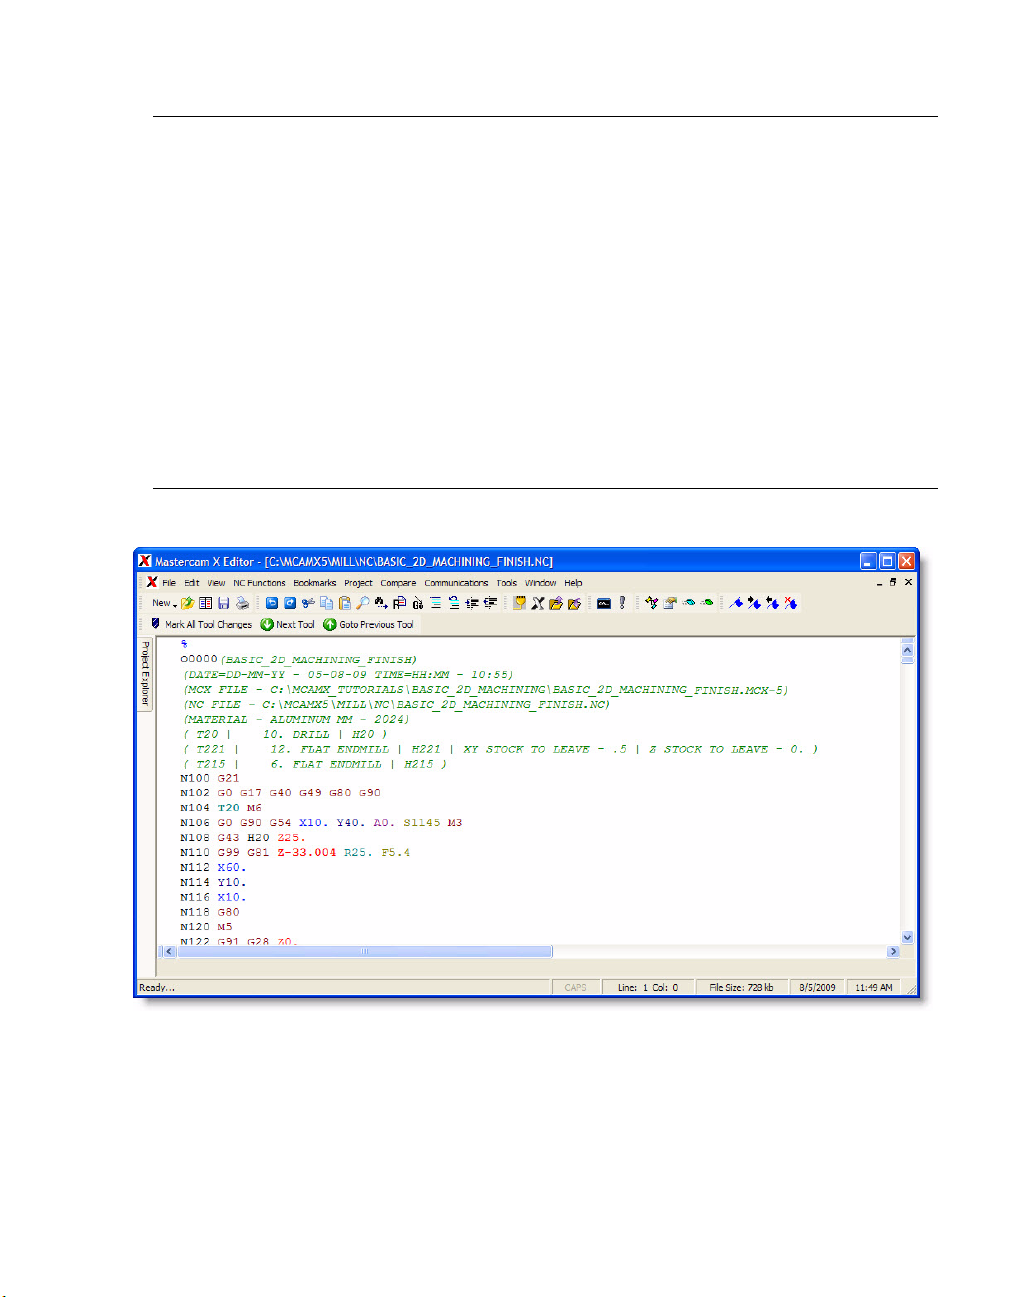
Task: Click the Copy icon in toolbar
Action: click(x=326, y=603)
